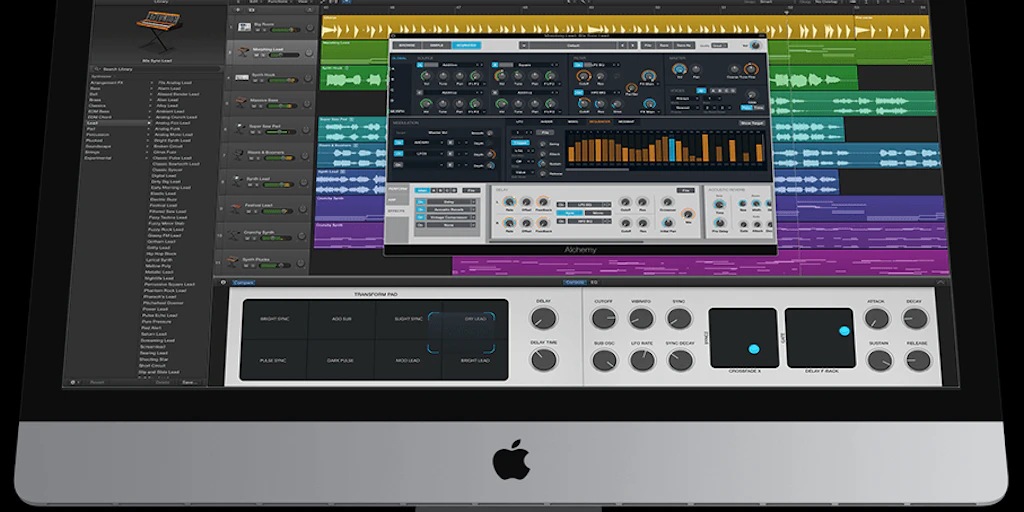Click the blue highlighted sequencer step bar
The height and width of the screenshot is (512, 1024).
point(671,150)
